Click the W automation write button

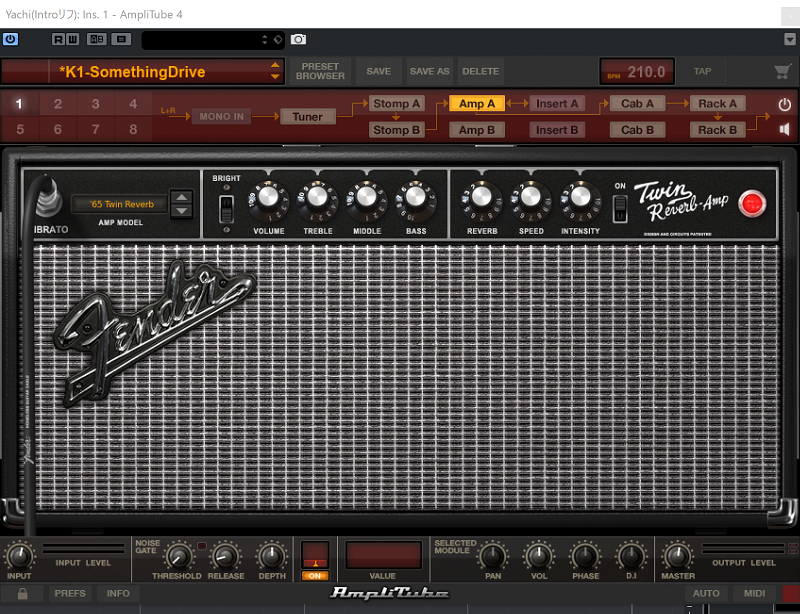72,39
